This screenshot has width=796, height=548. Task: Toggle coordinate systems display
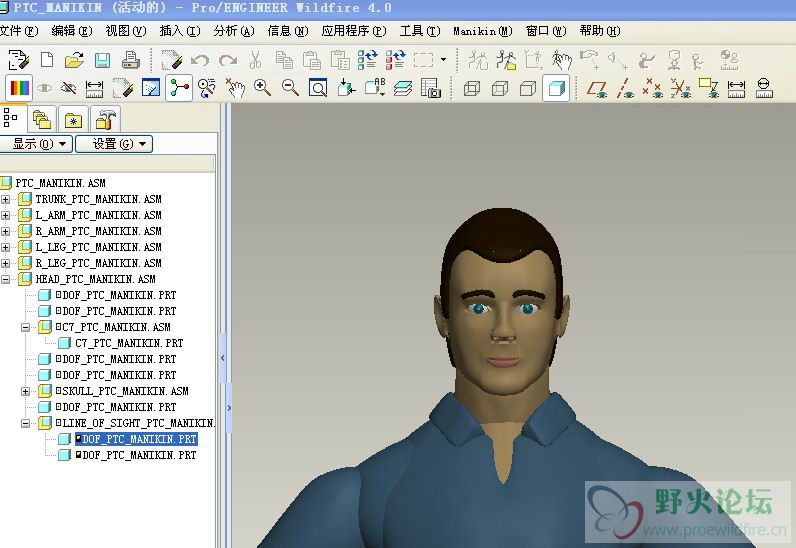680,88
